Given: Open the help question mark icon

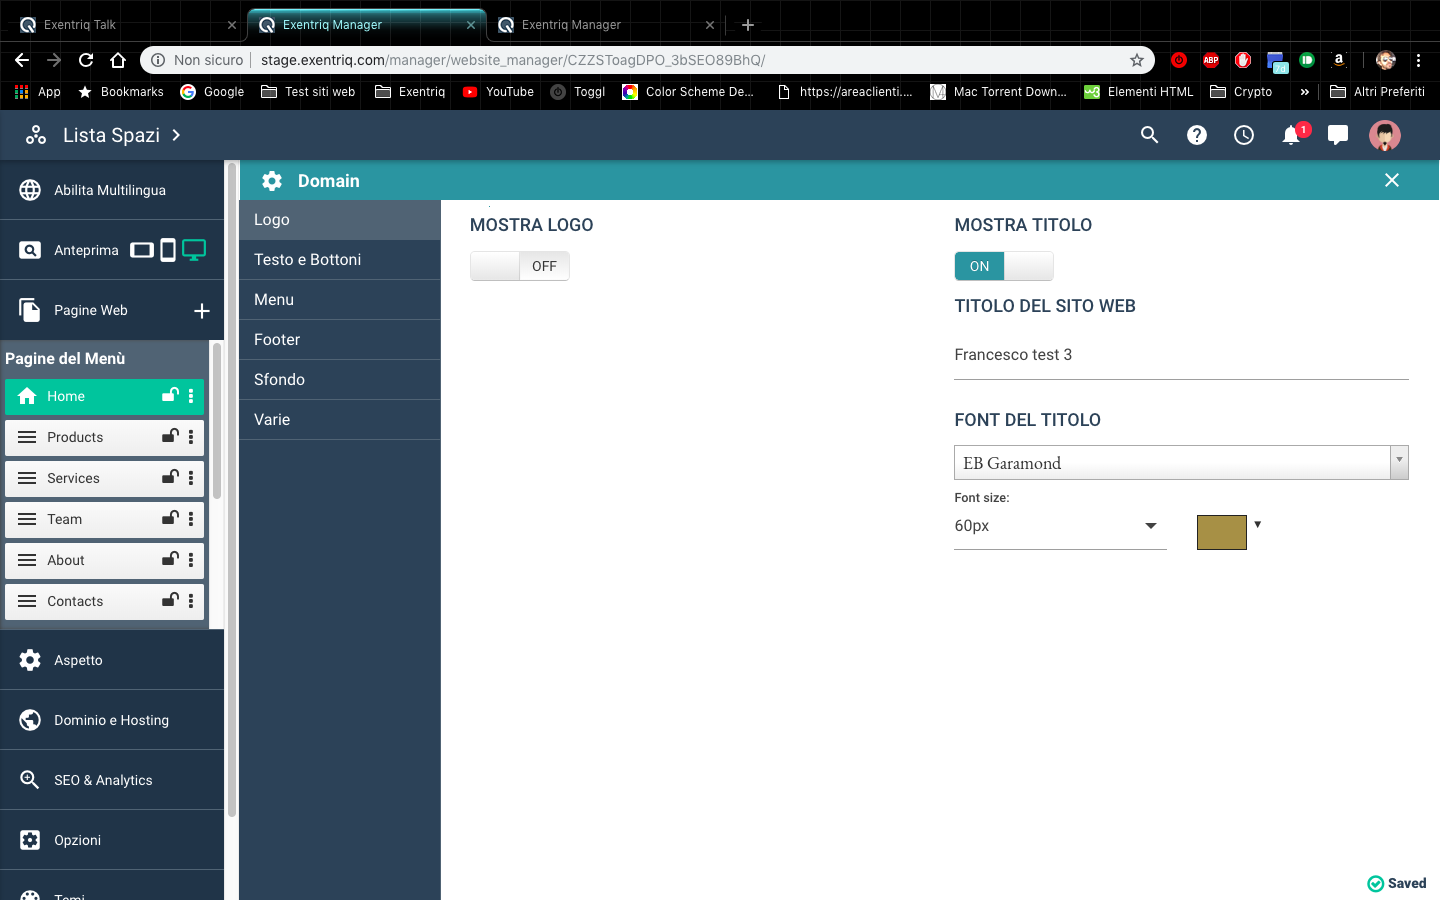Looking at the screenshot, I should click(1196, 135).
